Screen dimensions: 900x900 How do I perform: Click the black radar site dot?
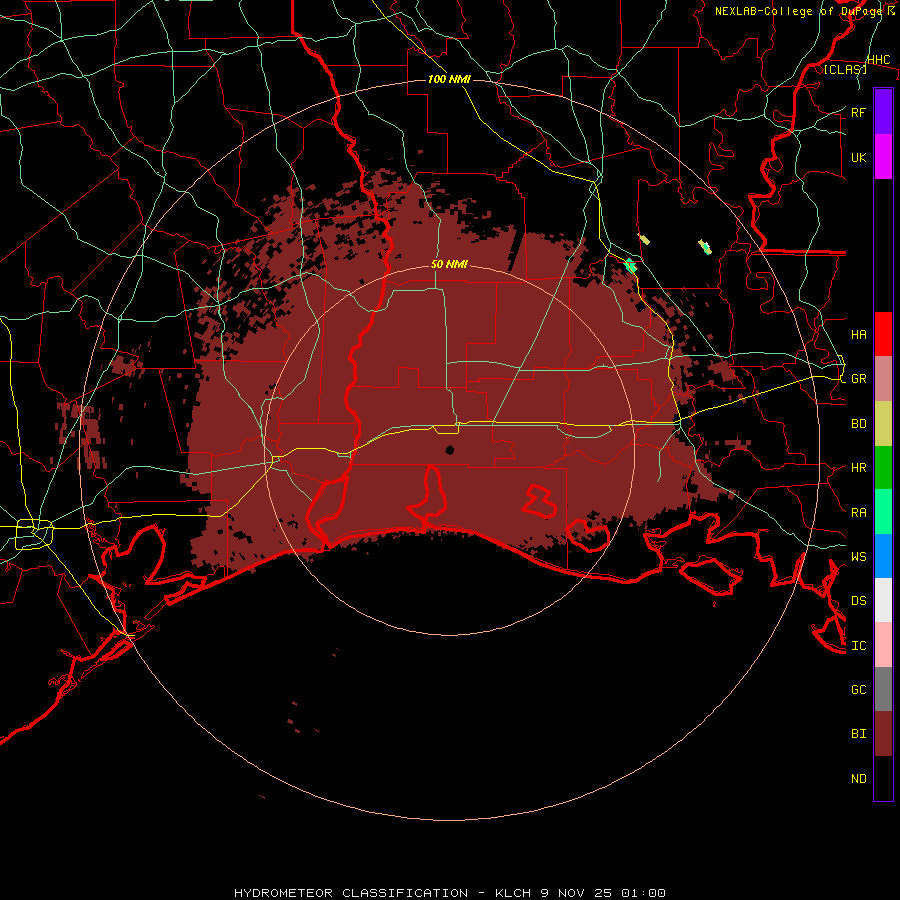450,450
